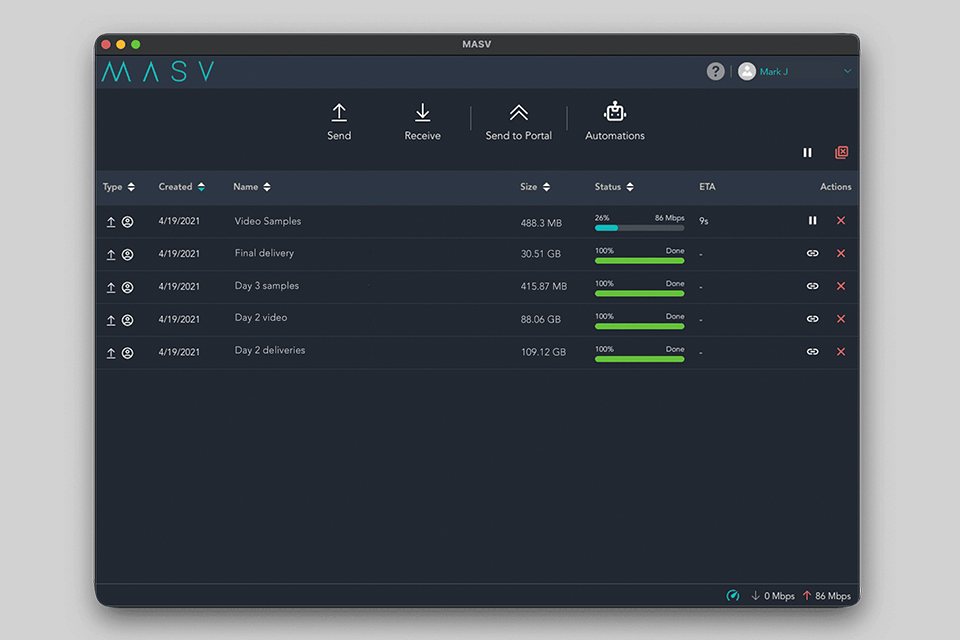Pause all transfers button above table
Screen dimensions: 960x640
pyautogui.click(x=808, y=153)
